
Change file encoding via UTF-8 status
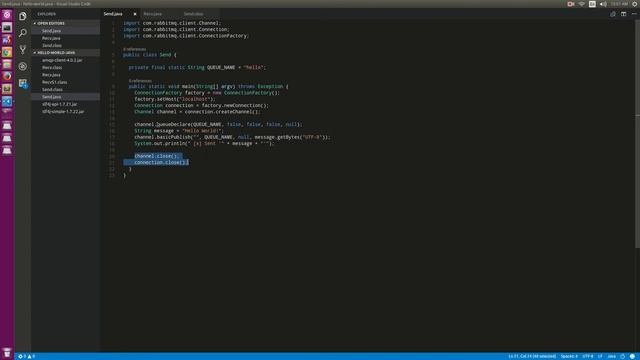click(588, 356)
